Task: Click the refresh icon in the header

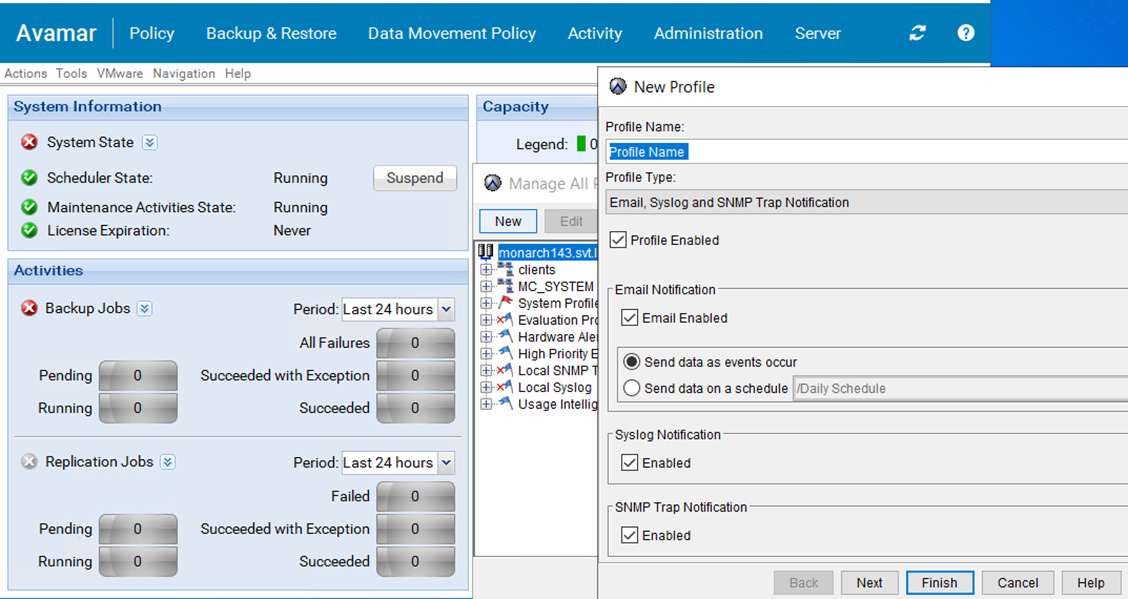Action: pyautogui.click(x=917, y=33)
